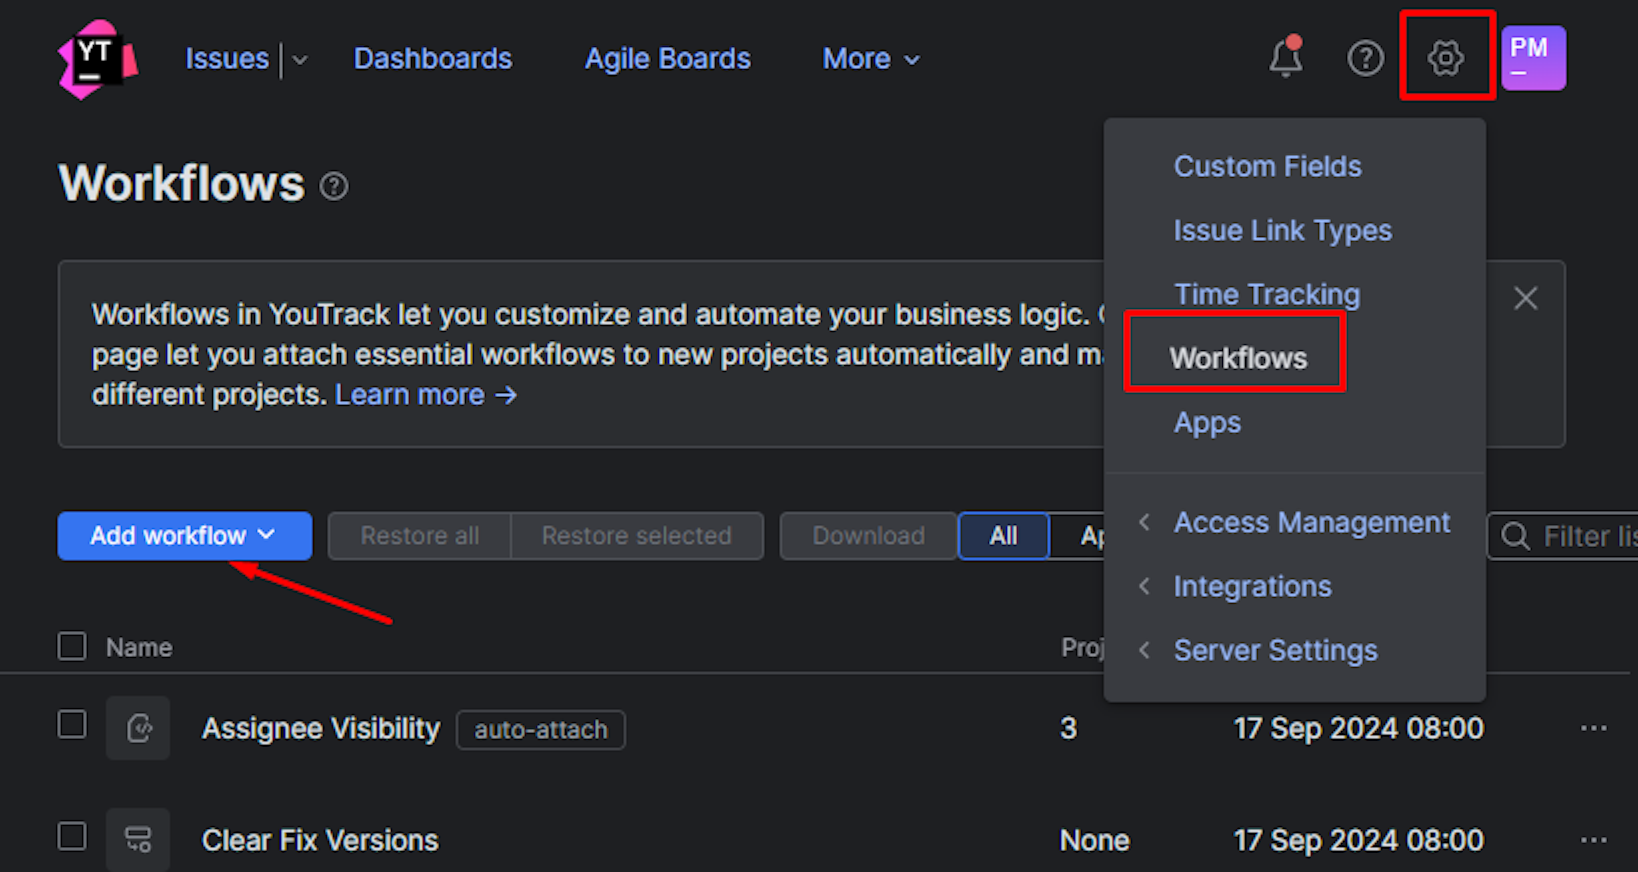Click the Clear Fix Versions workflow icon
The width and height of the screenshot is (1638, 872).
[x=138, y=840]
